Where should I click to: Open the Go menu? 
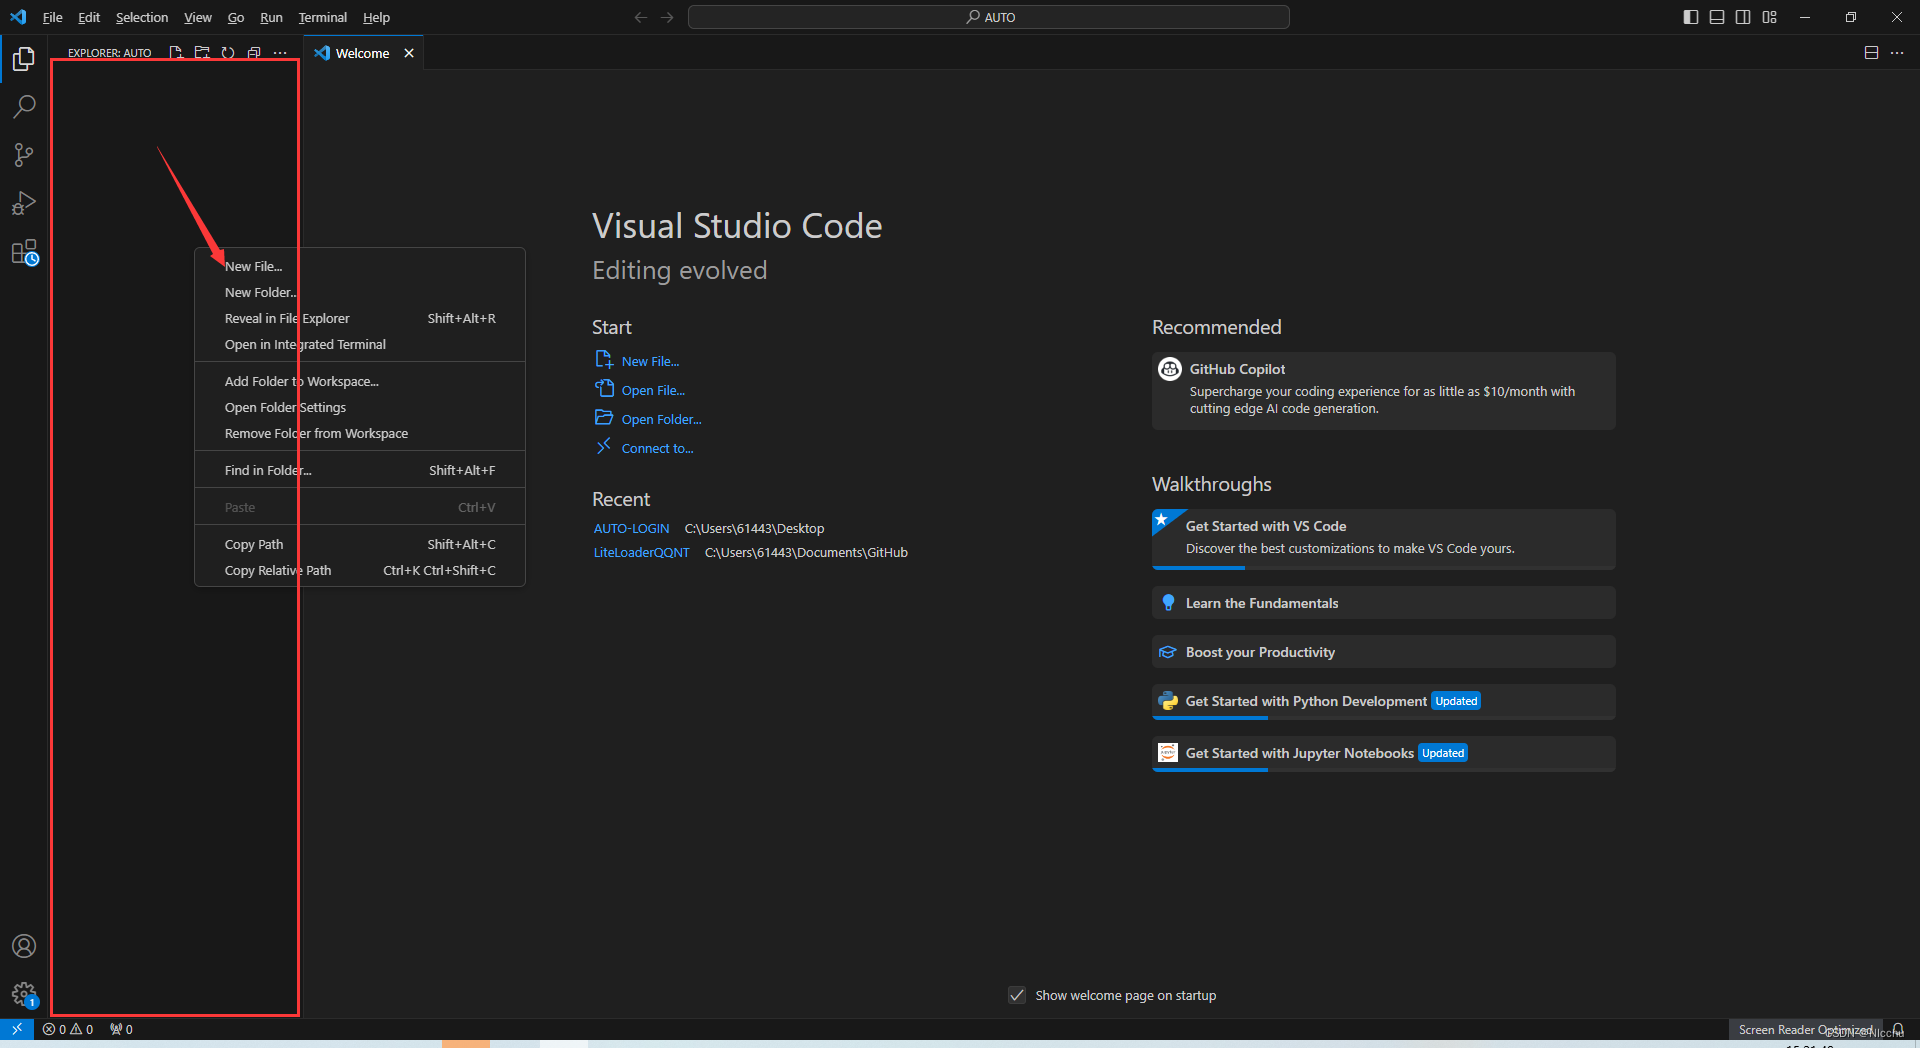tap(236, 17)
